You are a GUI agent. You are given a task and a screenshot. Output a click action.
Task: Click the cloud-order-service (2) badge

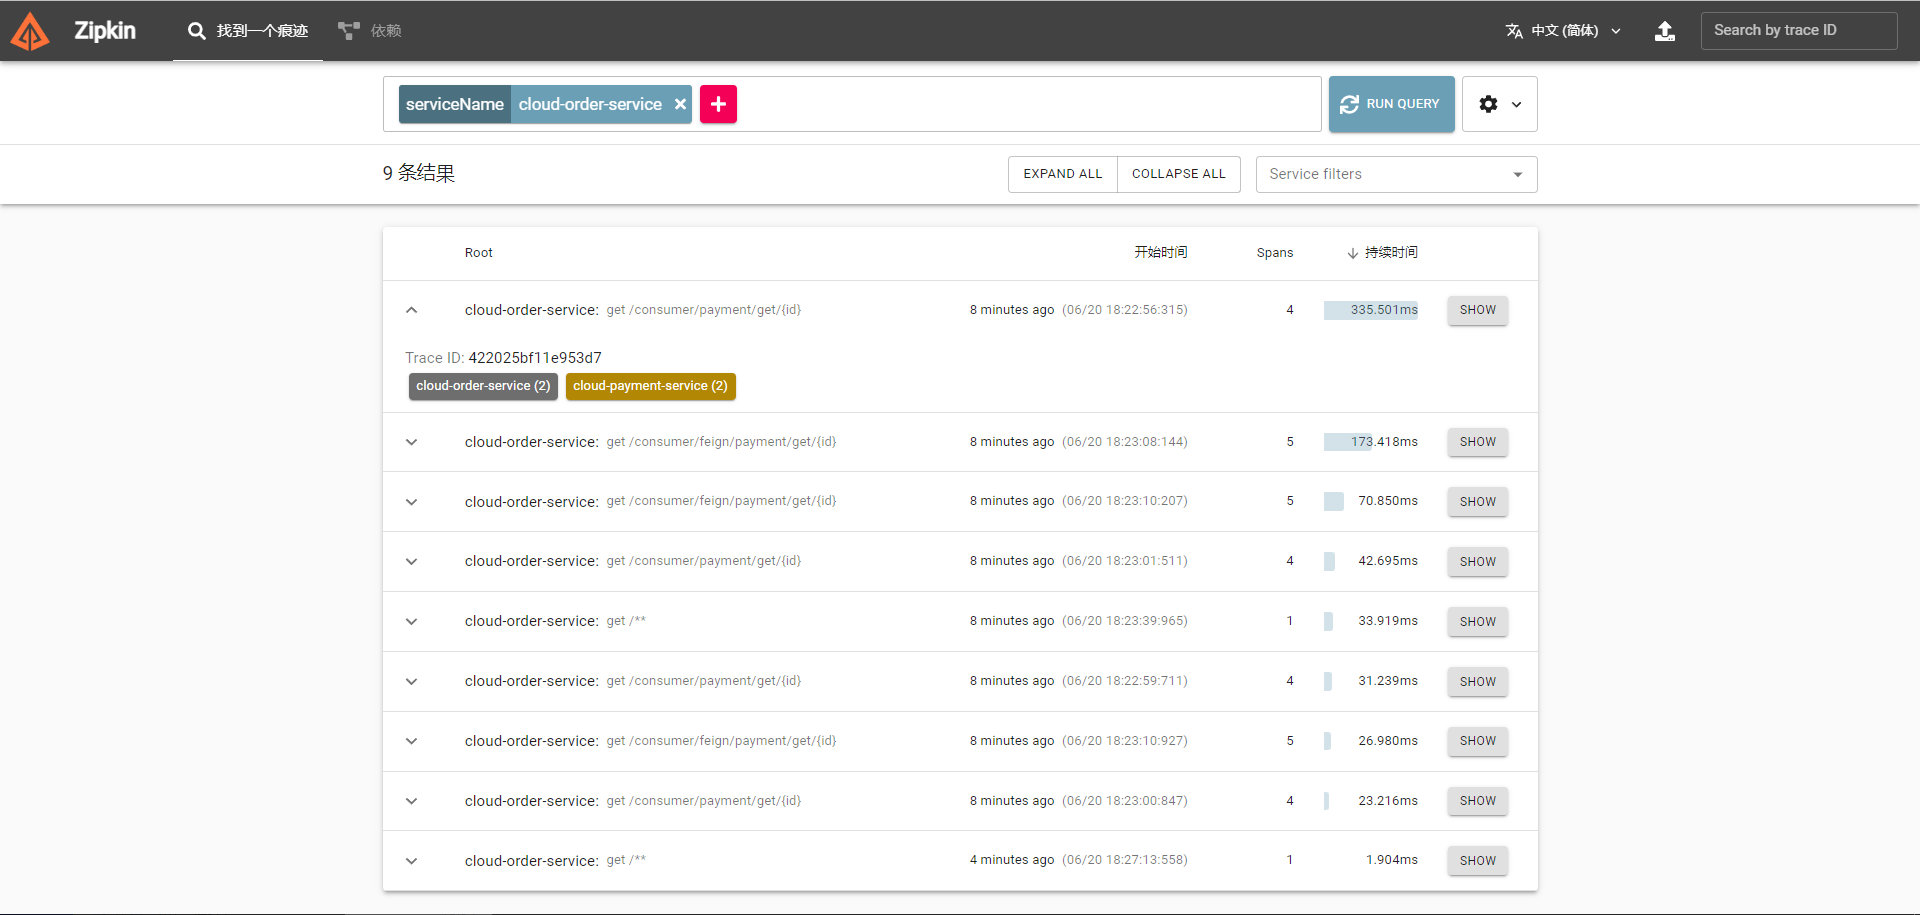pos(483,386)
